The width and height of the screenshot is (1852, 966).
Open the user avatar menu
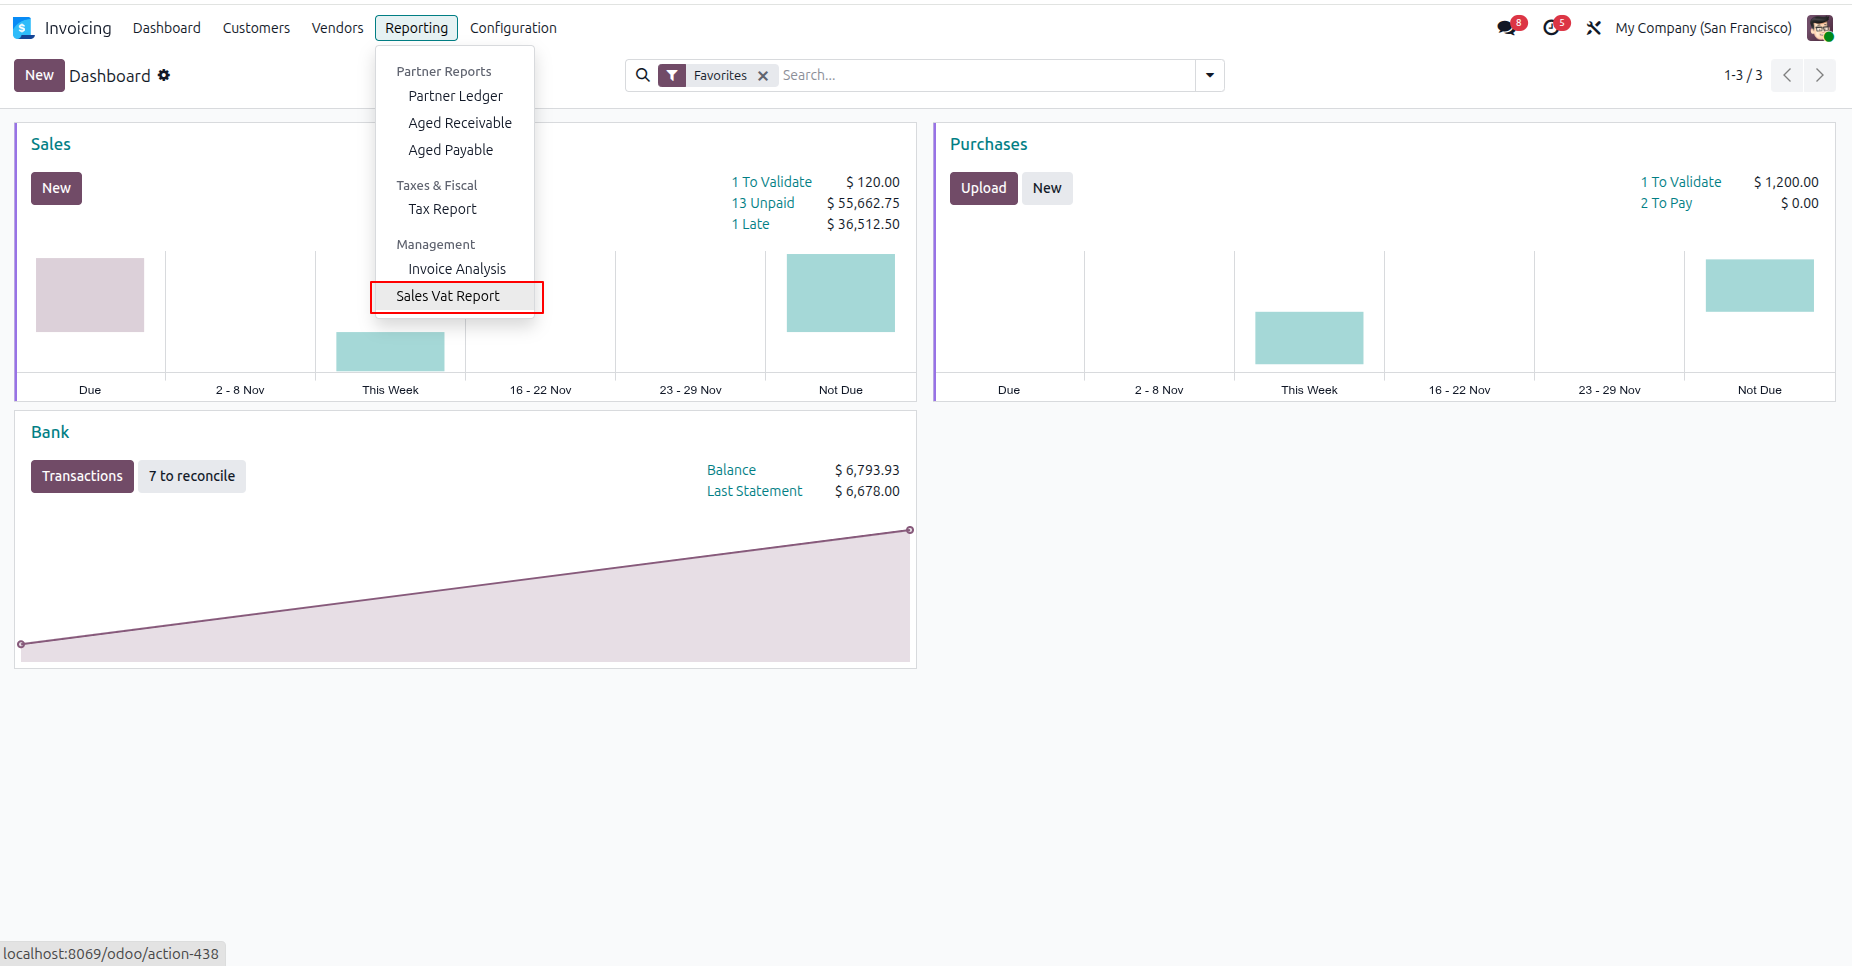click(x=1820, y=28)
